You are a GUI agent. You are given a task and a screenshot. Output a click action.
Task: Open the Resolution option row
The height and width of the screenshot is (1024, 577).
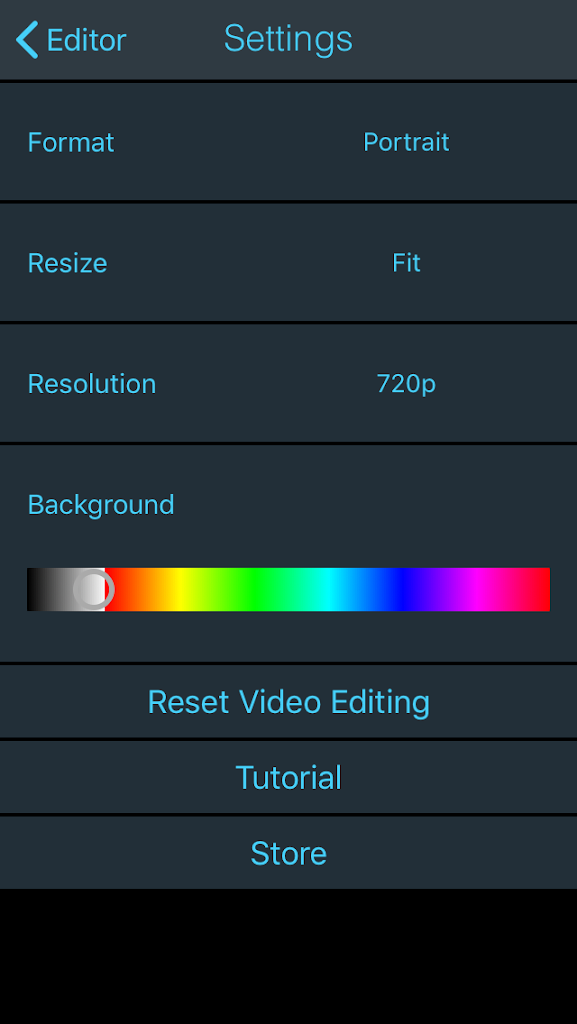point(288,383)
